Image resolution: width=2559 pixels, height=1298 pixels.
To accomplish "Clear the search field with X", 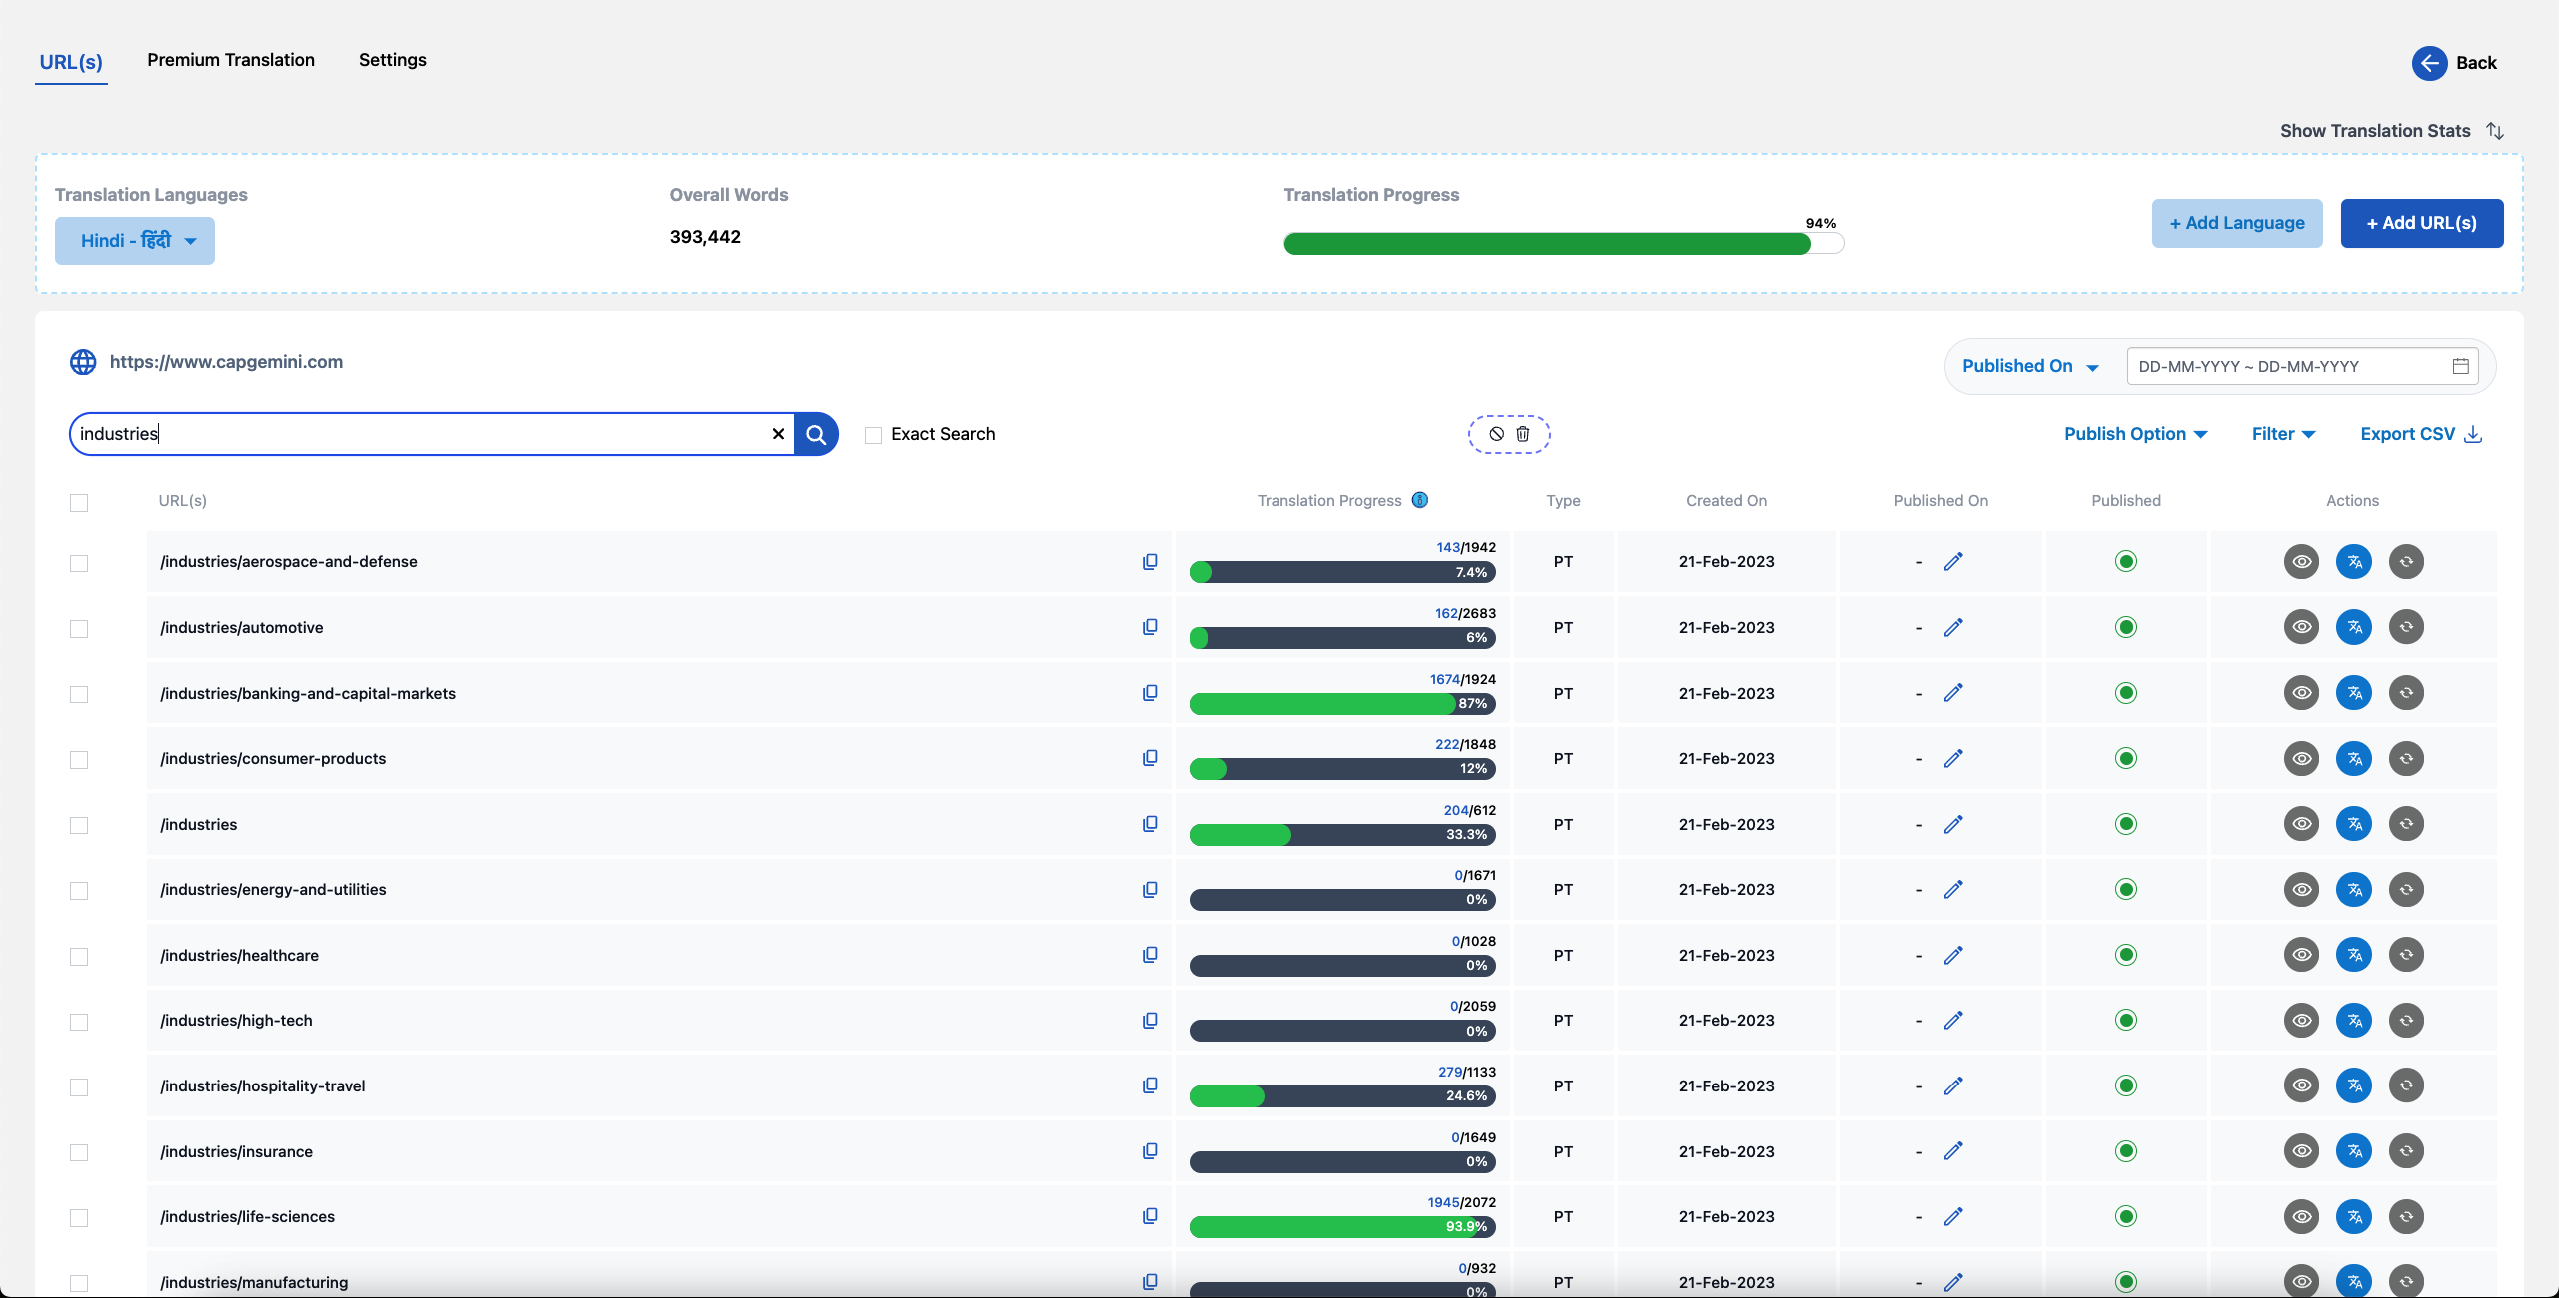I will pos(778,434).
